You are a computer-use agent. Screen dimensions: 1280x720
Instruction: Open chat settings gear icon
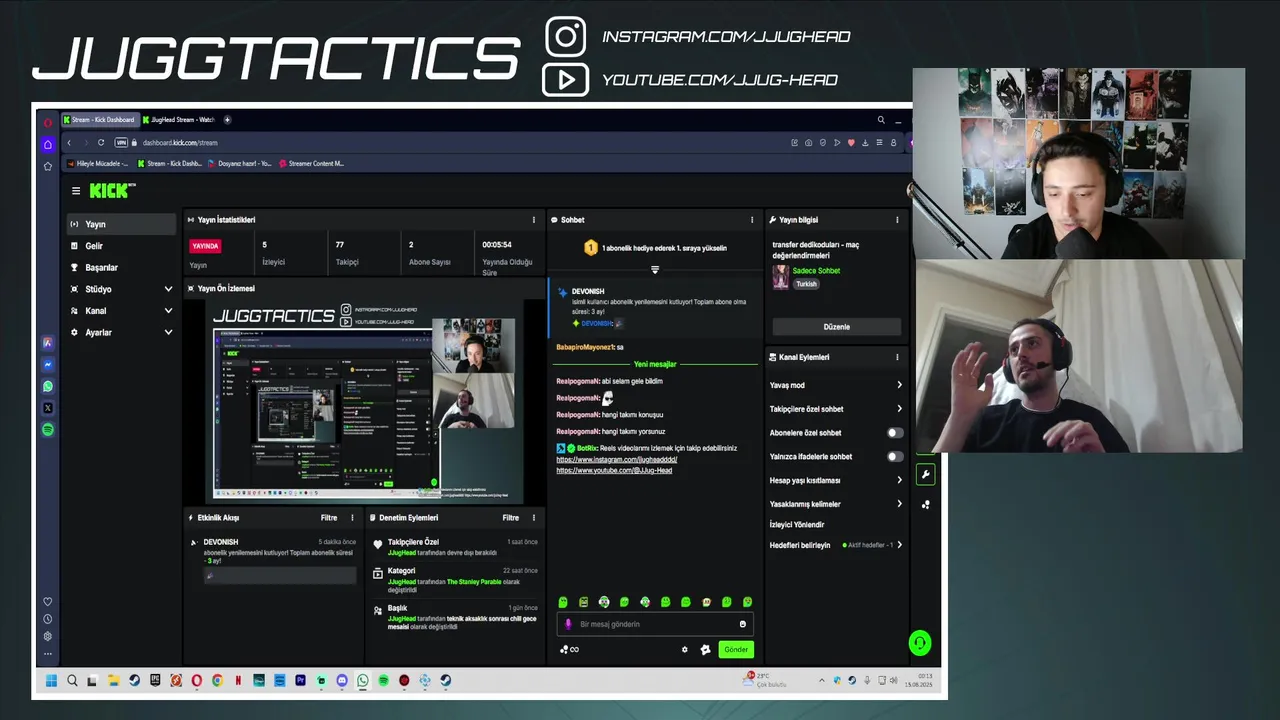click(685, 650)
